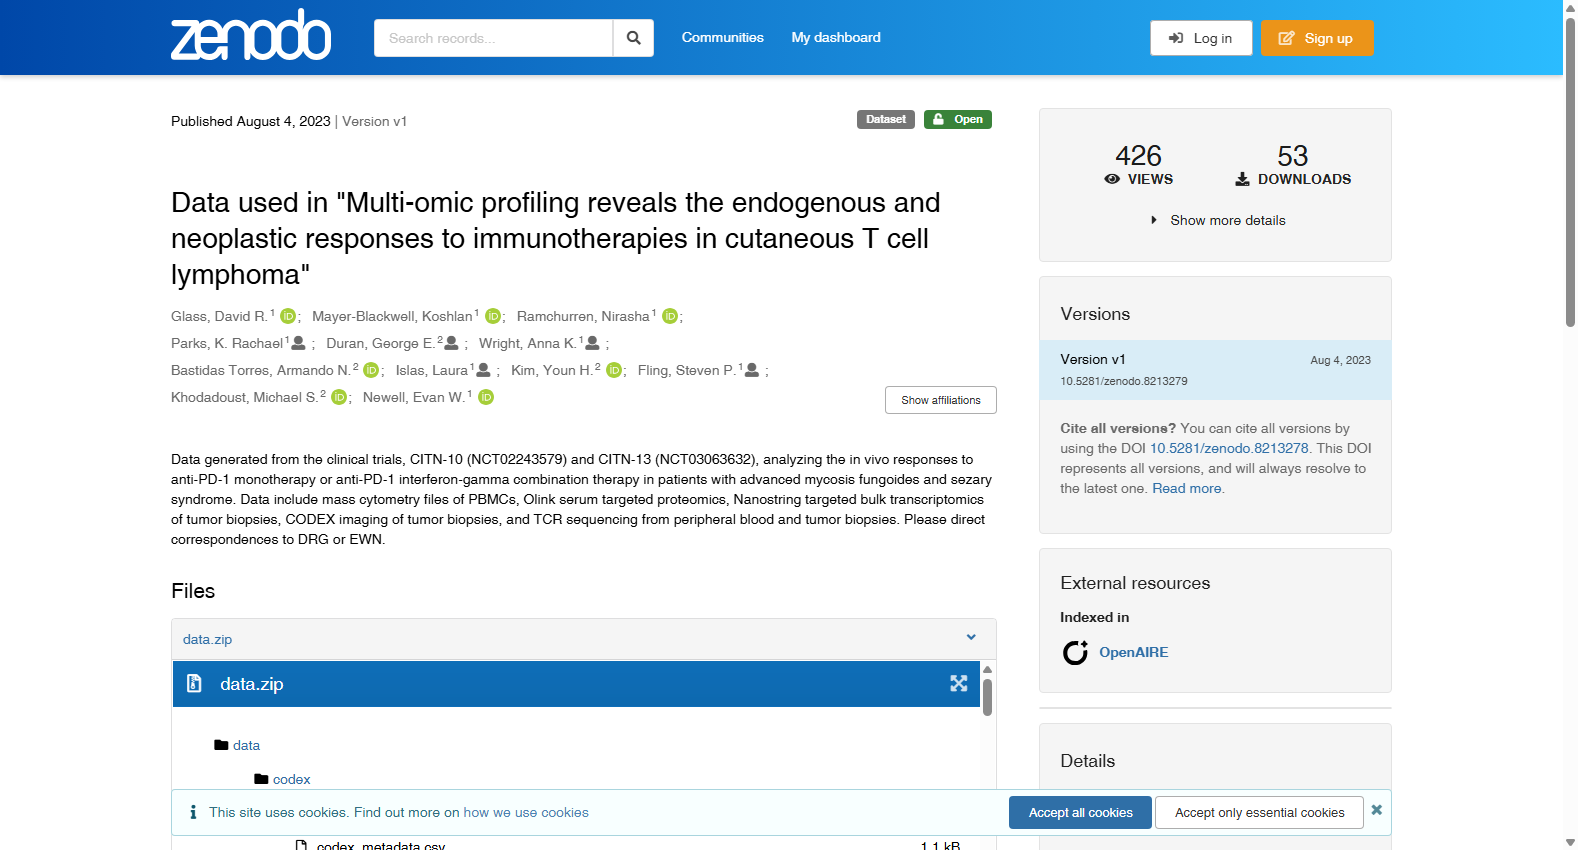Click the Sign up button
This screenshot has width=1578, height=850.
click(1317, 38)
